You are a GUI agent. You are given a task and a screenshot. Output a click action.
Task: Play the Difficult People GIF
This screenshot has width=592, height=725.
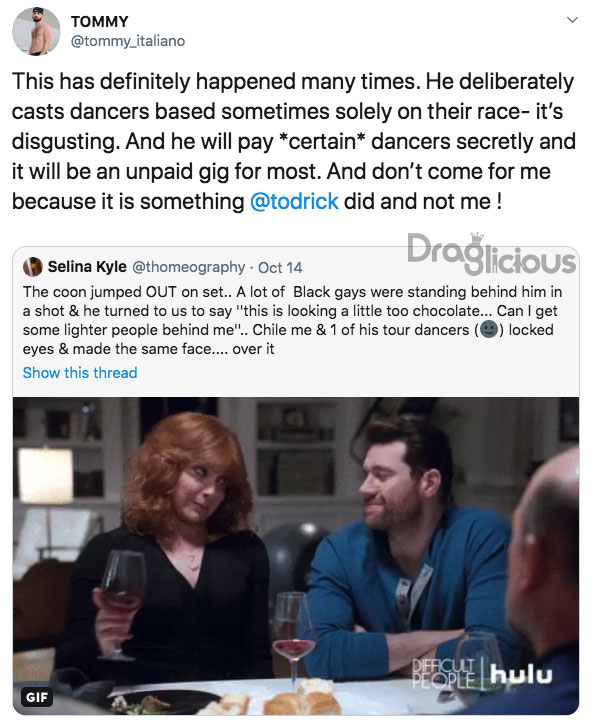[x=296, y=556]
